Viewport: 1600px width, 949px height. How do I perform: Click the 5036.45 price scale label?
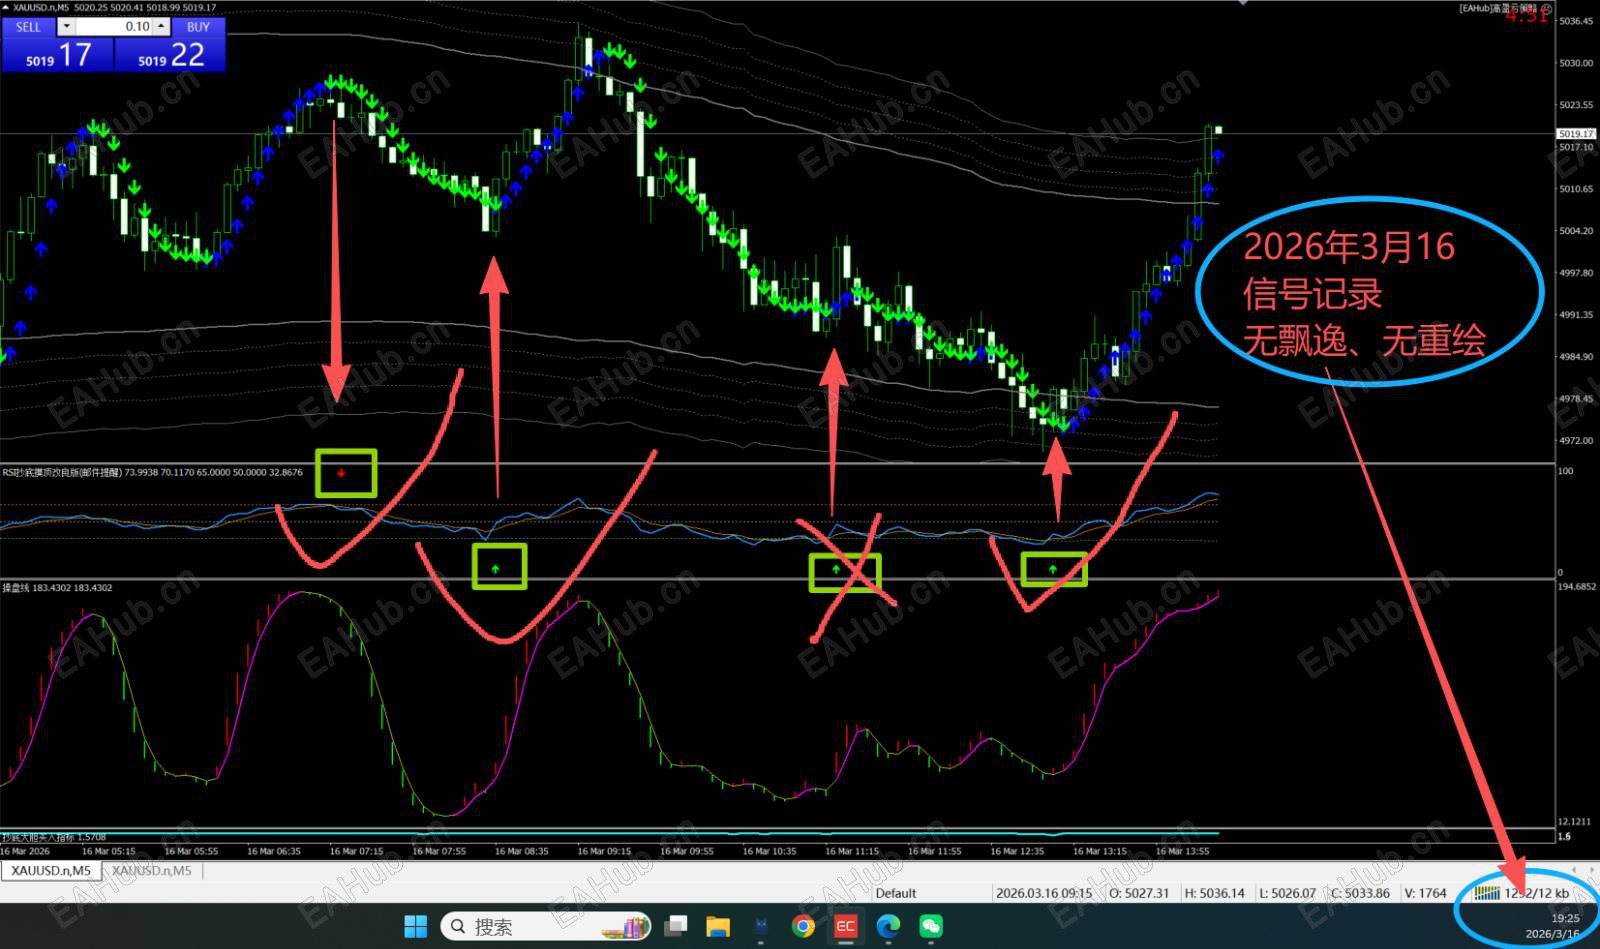tap(1576, 21)
